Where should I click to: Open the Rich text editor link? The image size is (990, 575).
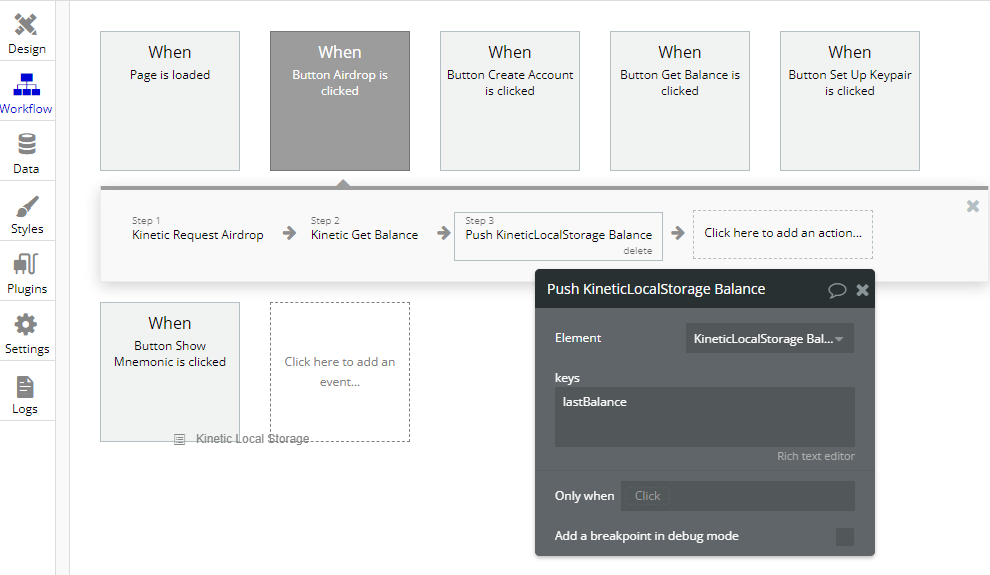pyautogui.click(x=815, y=456)
